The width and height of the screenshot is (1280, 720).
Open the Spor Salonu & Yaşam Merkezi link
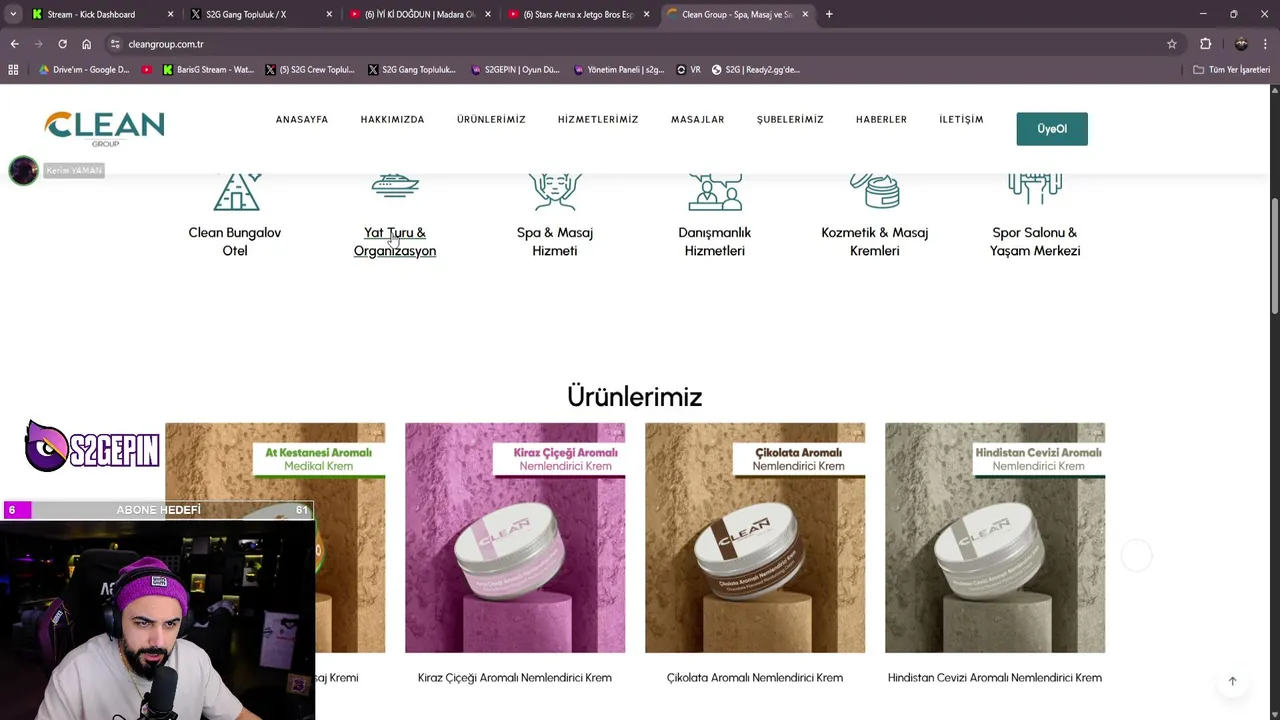[x=1035, y=241]
